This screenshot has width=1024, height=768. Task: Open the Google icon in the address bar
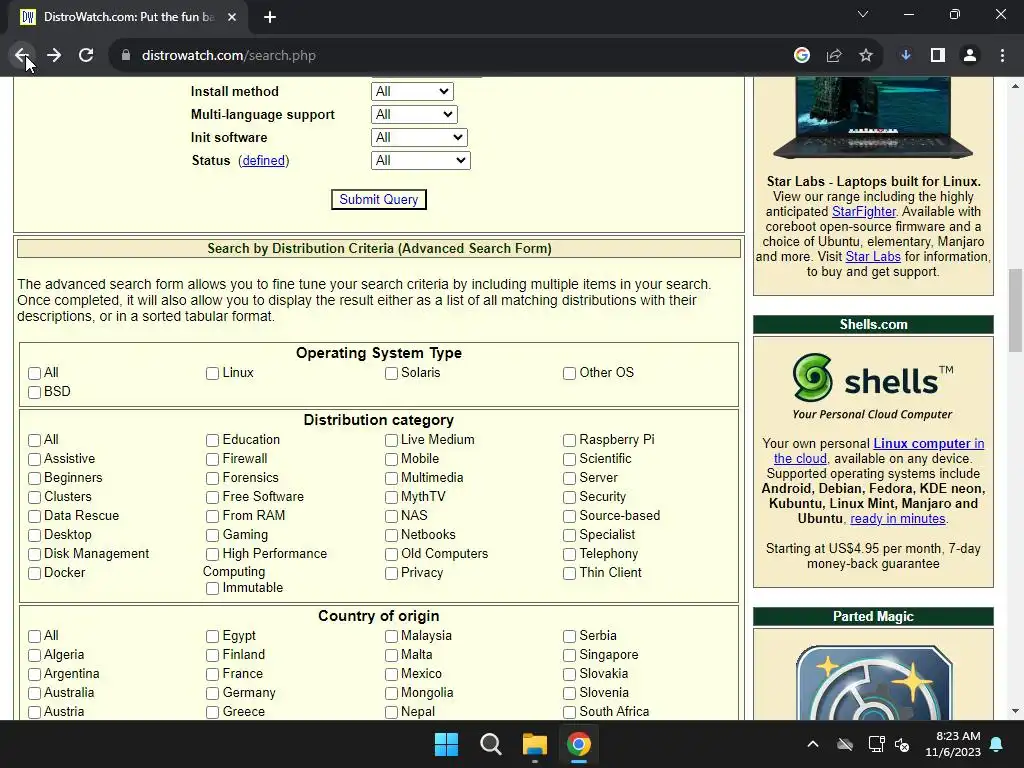(802, 56)
